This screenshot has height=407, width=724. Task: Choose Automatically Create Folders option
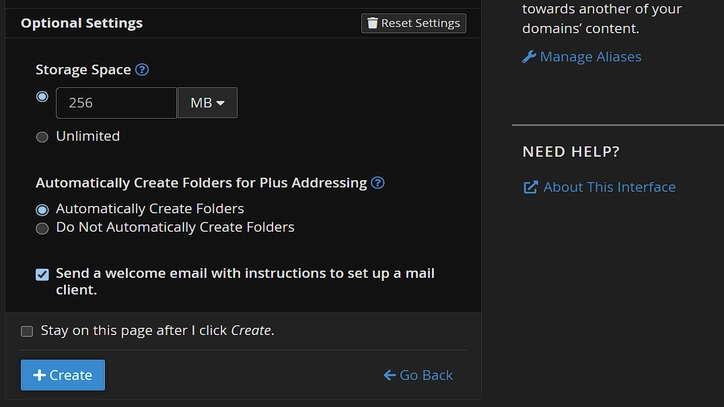click(42, 210)
